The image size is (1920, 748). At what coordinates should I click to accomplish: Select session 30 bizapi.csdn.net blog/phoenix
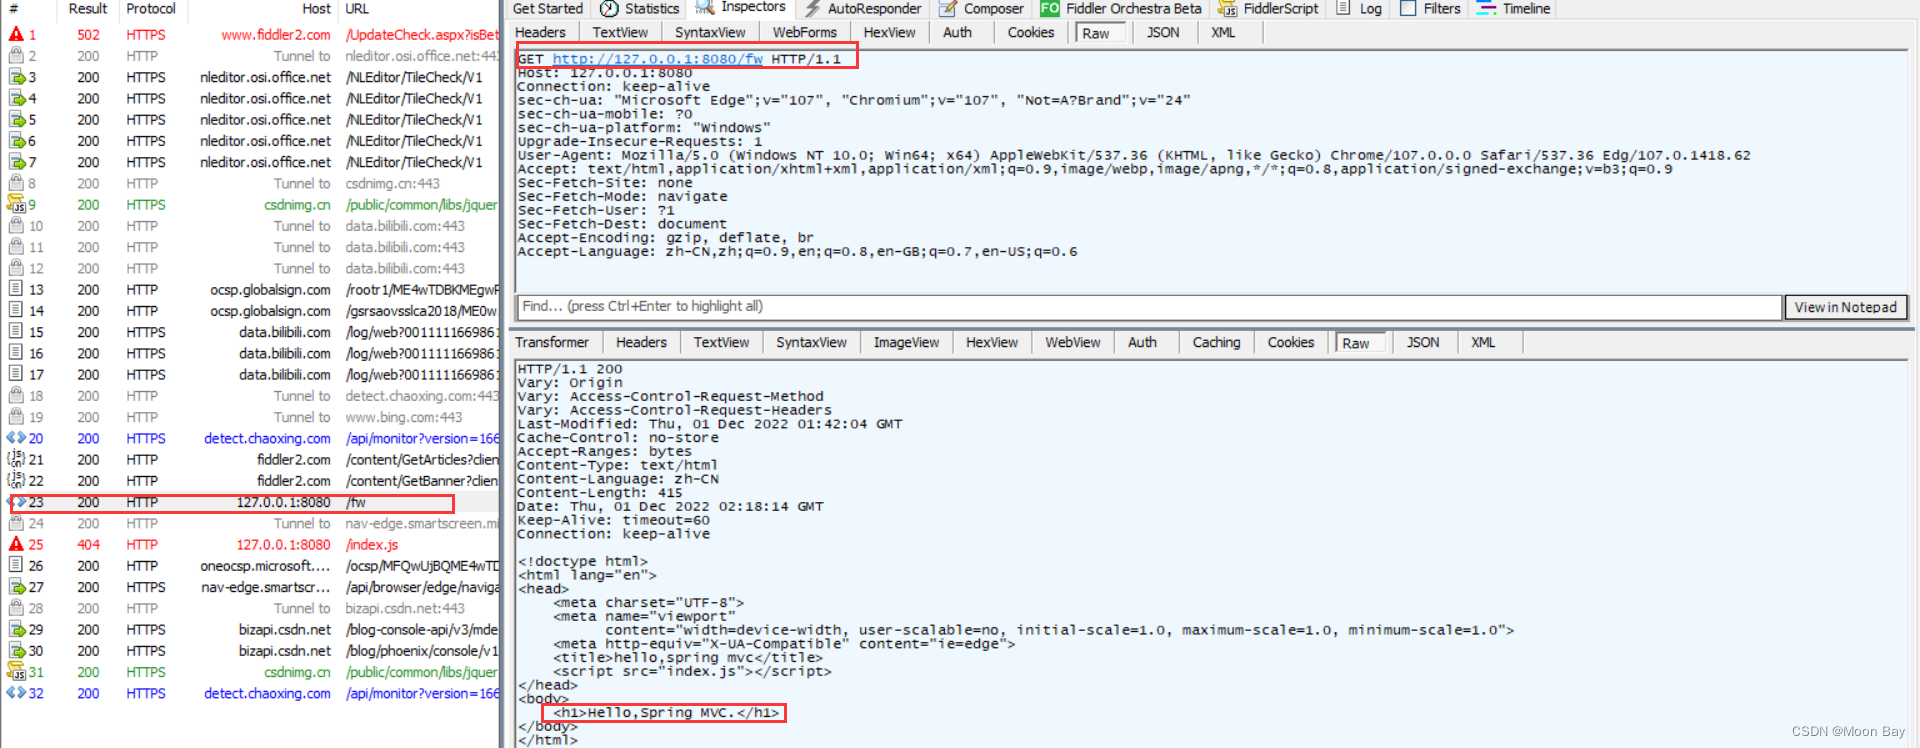point(250,650)
